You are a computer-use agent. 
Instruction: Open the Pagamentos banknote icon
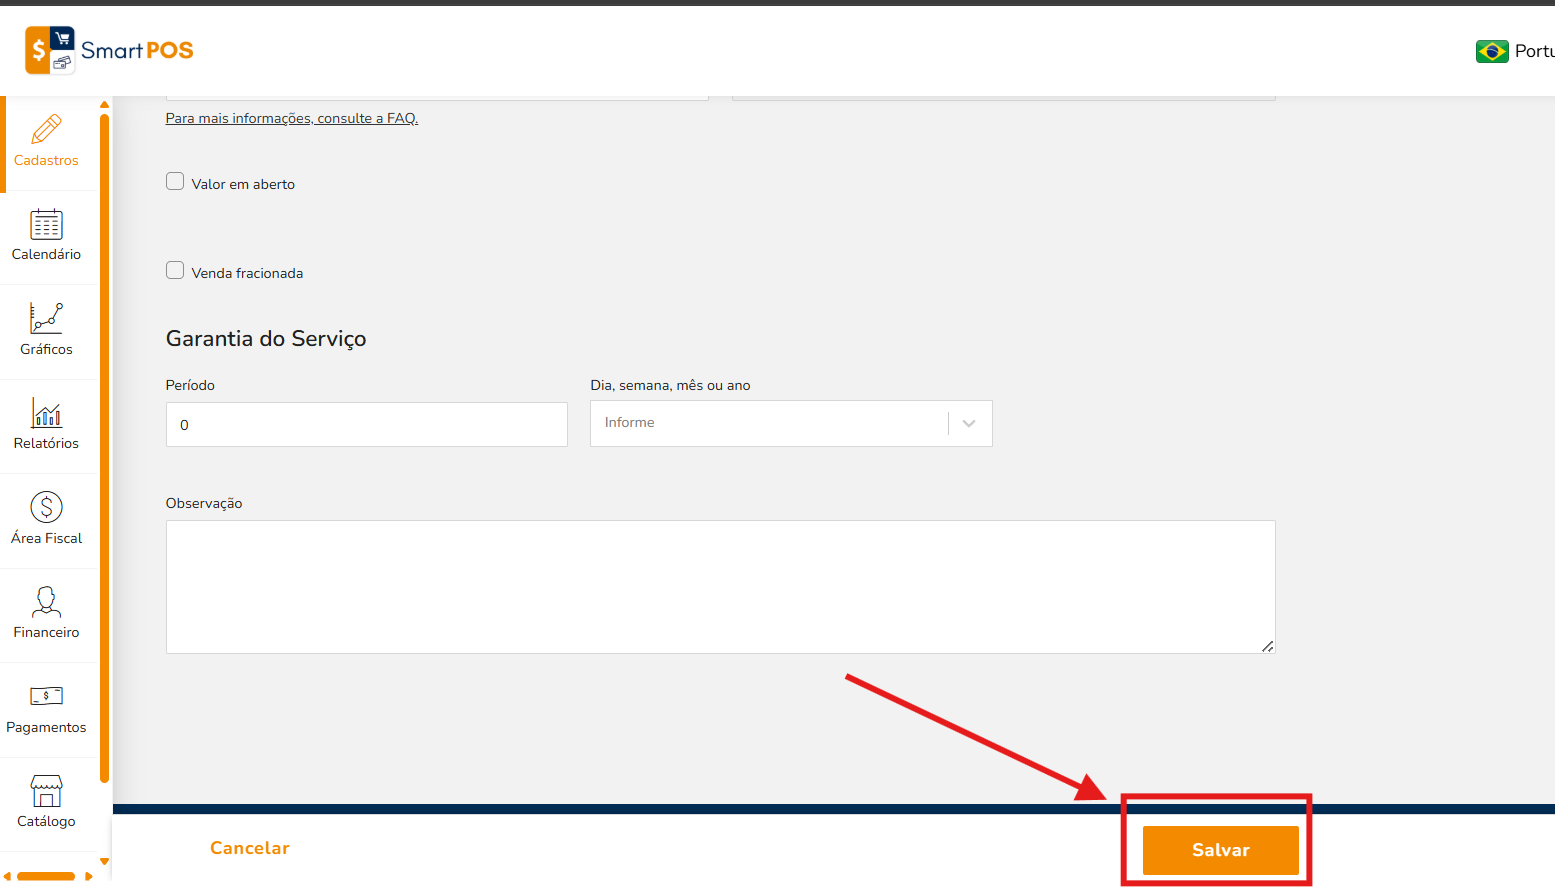[46, 696]
